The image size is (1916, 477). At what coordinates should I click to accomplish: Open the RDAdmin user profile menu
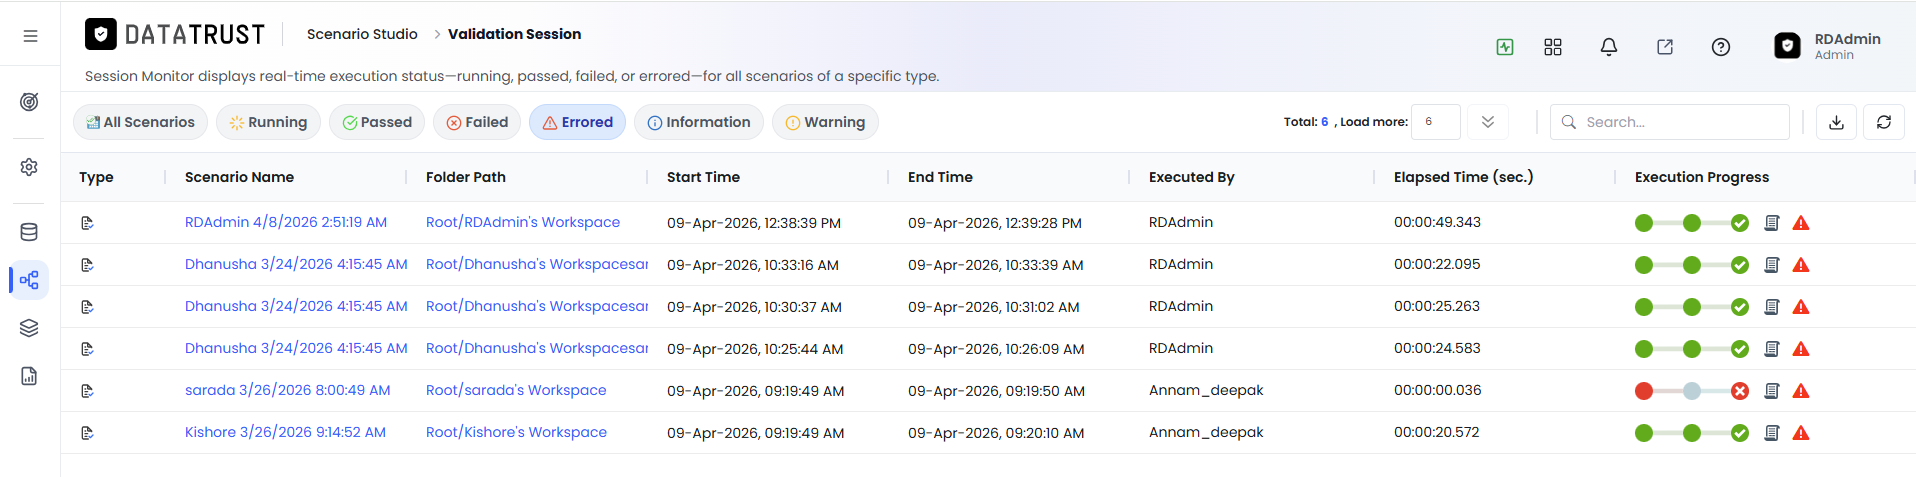tap(1827, 46)
